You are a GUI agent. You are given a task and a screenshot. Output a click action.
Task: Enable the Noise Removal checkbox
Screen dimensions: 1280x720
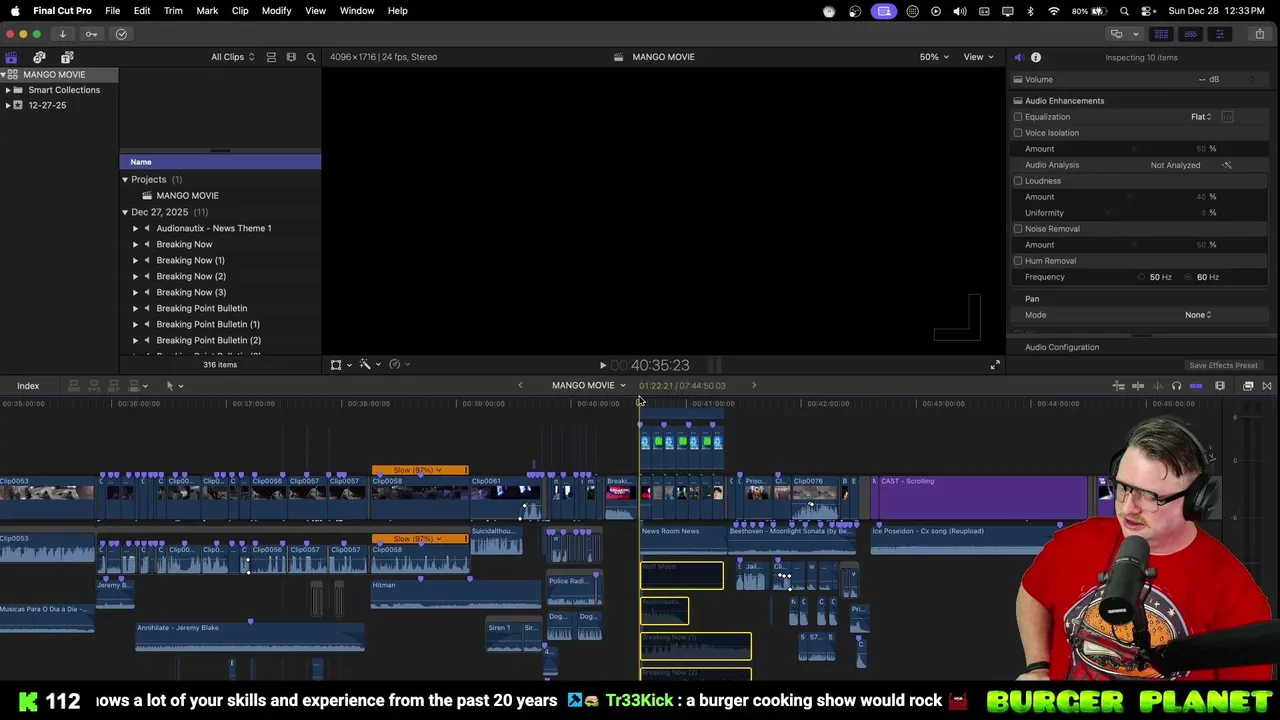tap(1018, 229)
